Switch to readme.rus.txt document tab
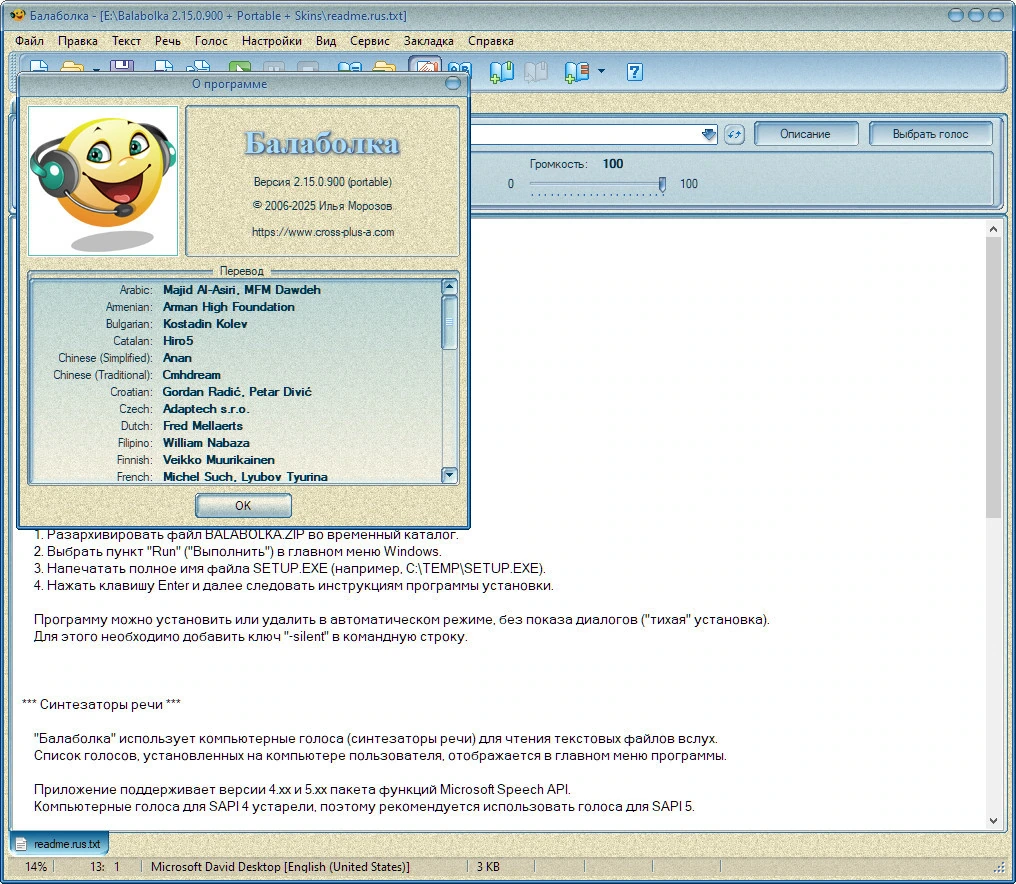This screenshot has width=1016, height=884. pos(59,844)
